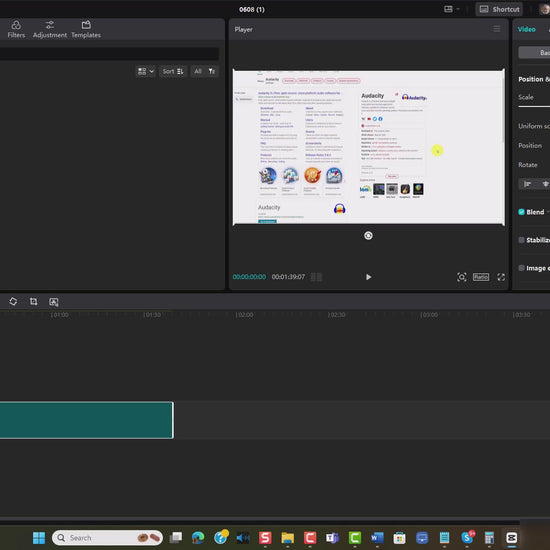Switch to the Video properties tab

tap(526, 29)
